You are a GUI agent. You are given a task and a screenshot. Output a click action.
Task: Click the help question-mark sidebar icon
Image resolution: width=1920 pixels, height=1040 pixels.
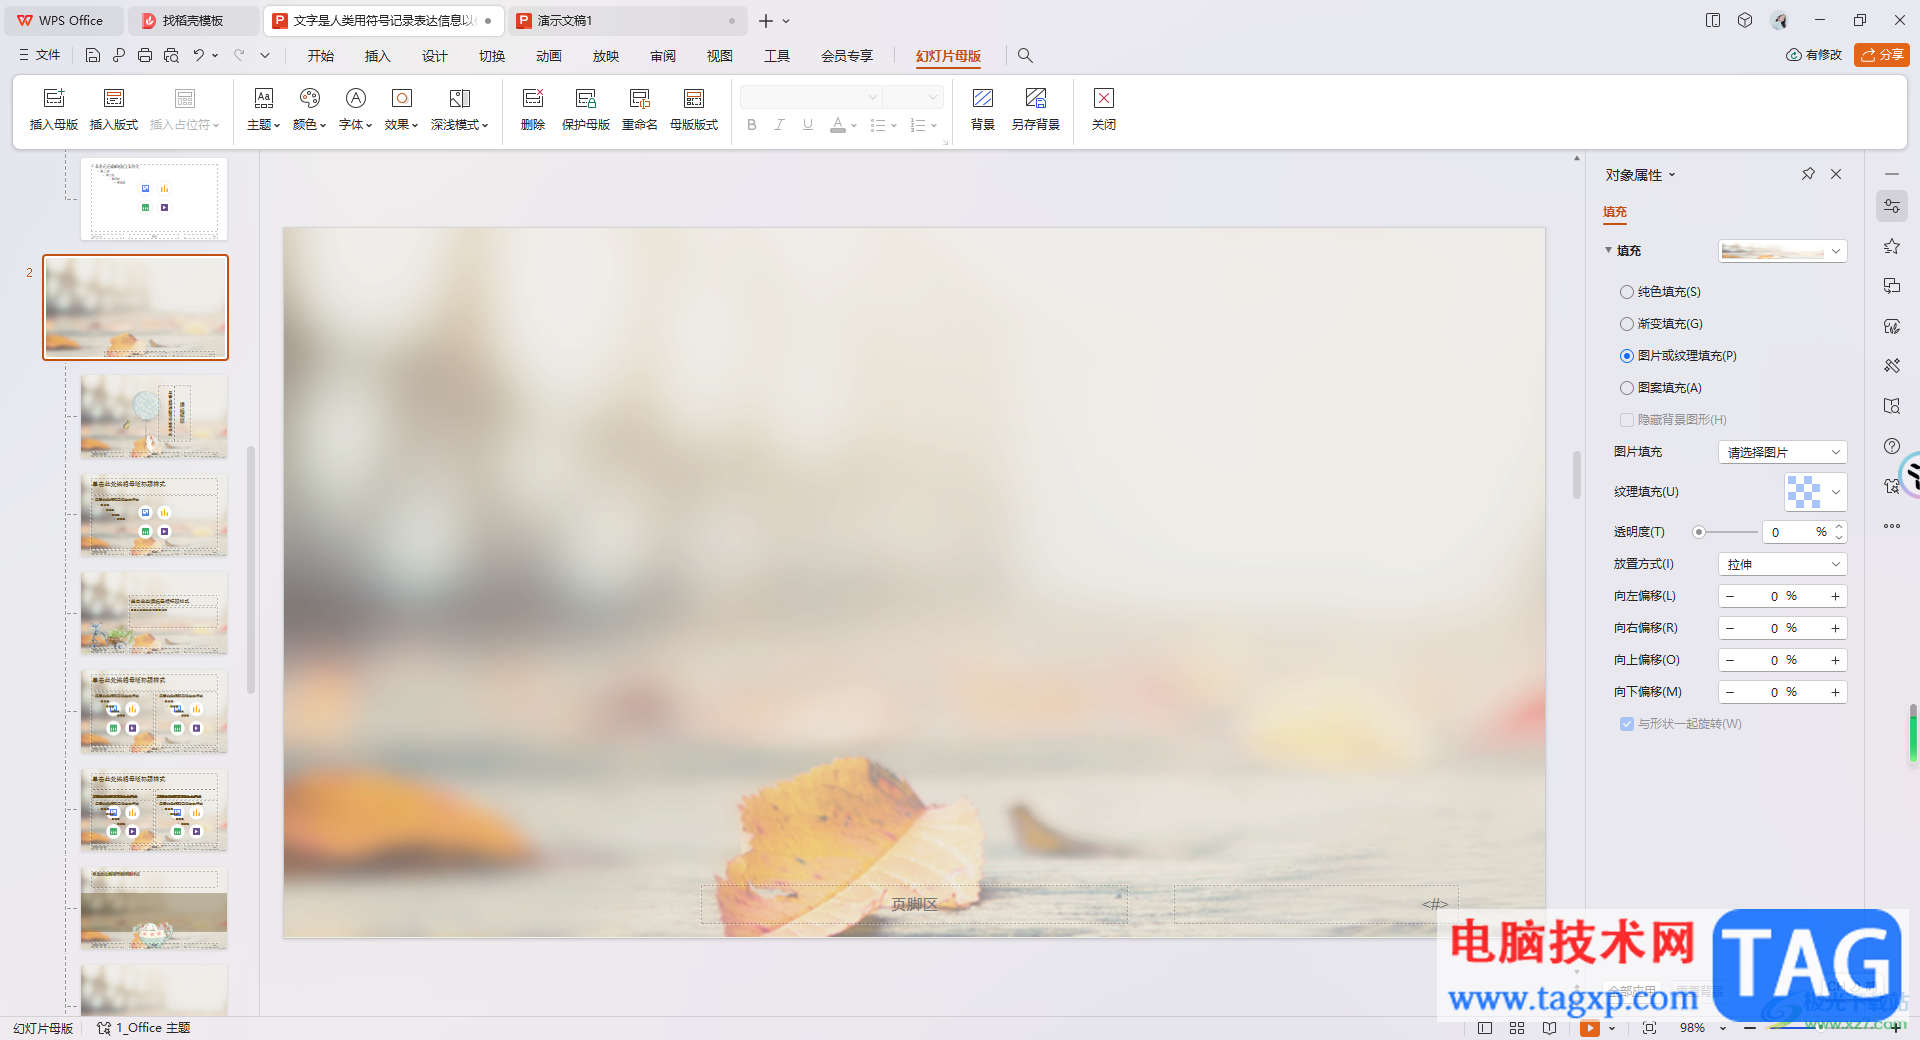1892,446
